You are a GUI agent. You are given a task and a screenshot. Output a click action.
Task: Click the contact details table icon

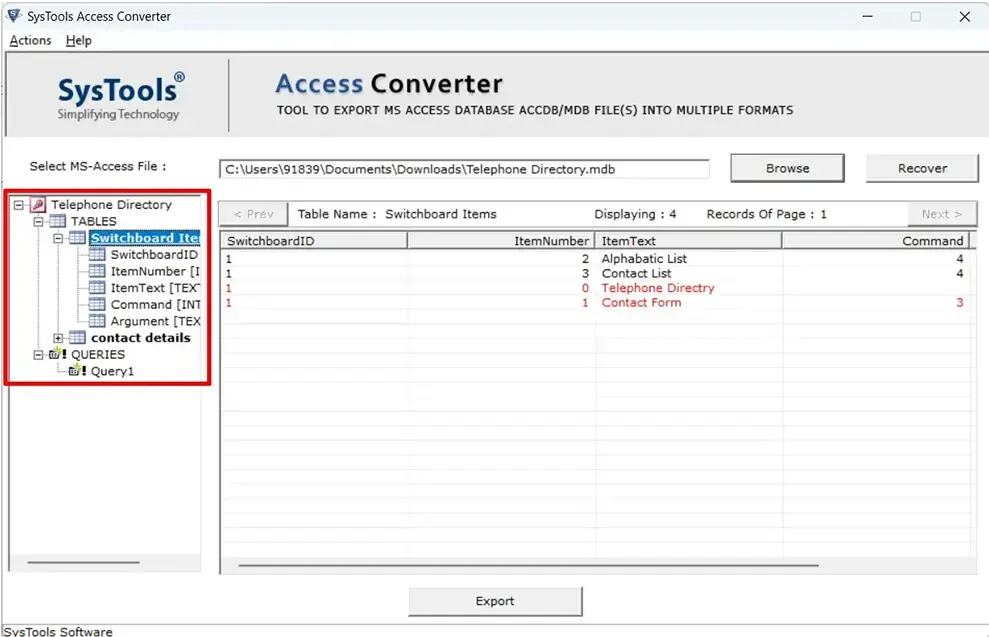pyautogui.click(x=78, y=337)
